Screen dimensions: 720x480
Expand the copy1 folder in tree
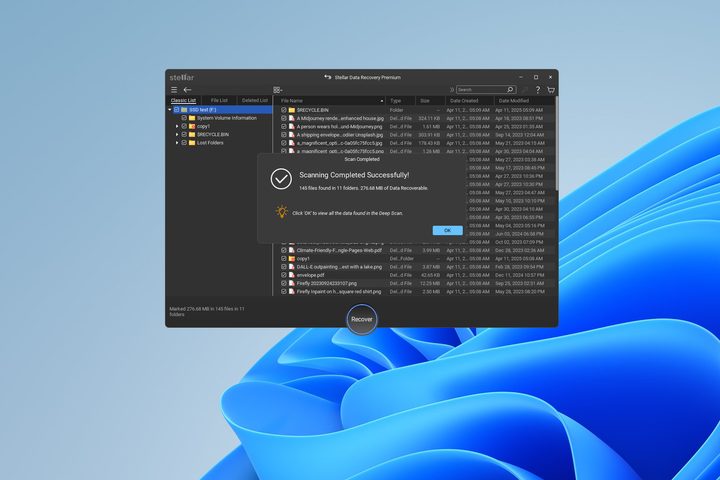[177, 126]
